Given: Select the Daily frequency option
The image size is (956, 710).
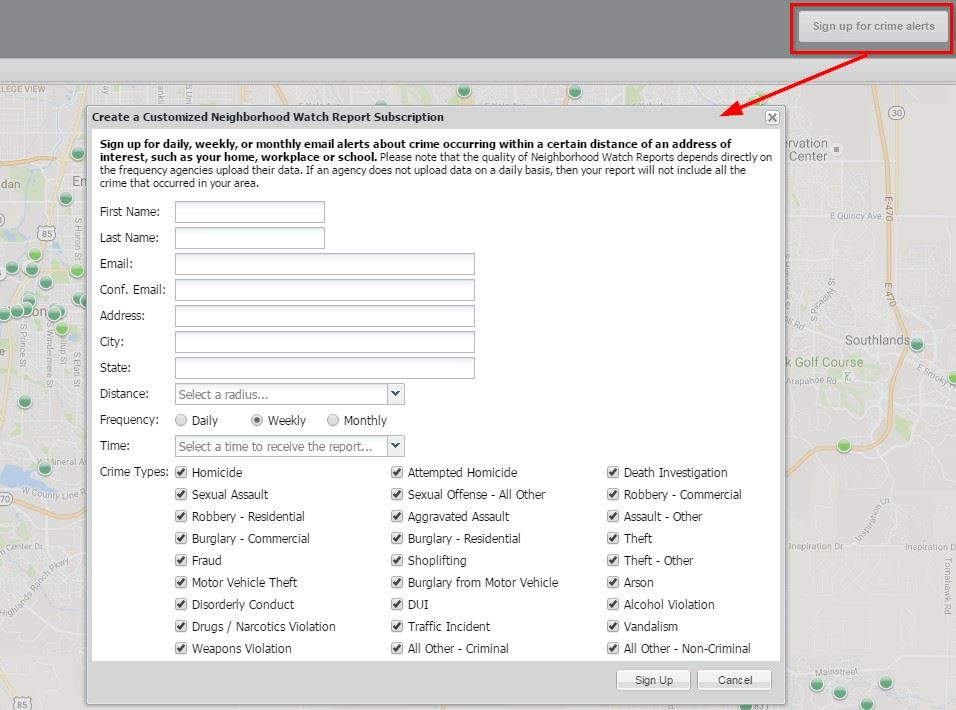Looking at the screenshot, I should pos(181,420).
